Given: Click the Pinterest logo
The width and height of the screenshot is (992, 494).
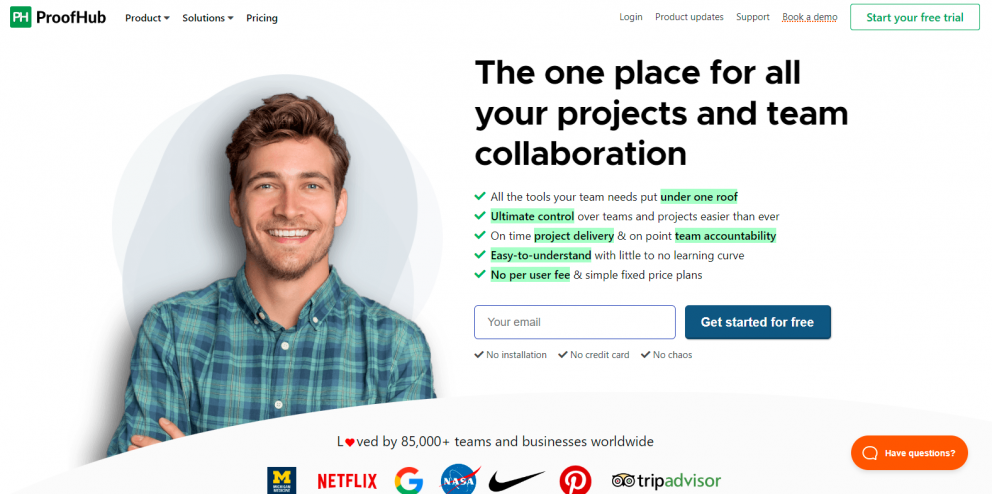Looking at the screenshot, I should point(575,481).
